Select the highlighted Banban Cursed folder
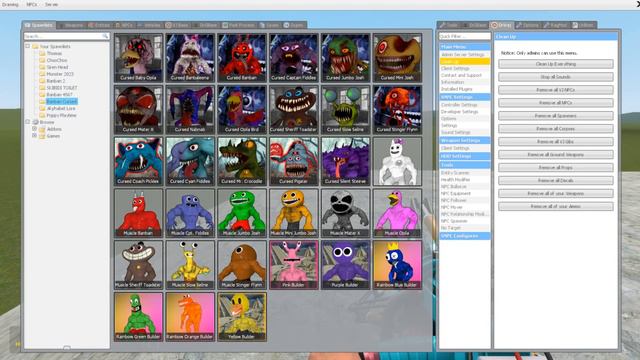 tap(61, 101)
